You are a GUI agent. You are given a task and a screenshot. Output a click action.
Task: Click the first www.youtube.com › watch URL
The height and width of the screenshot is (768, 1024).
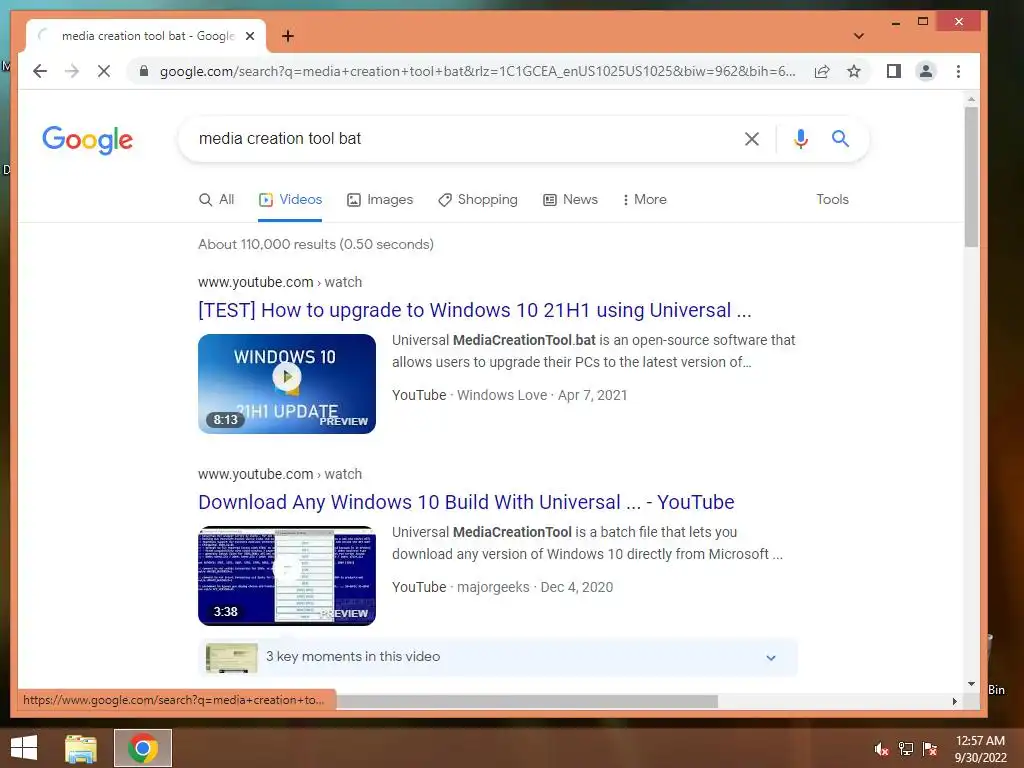[280, 282]
